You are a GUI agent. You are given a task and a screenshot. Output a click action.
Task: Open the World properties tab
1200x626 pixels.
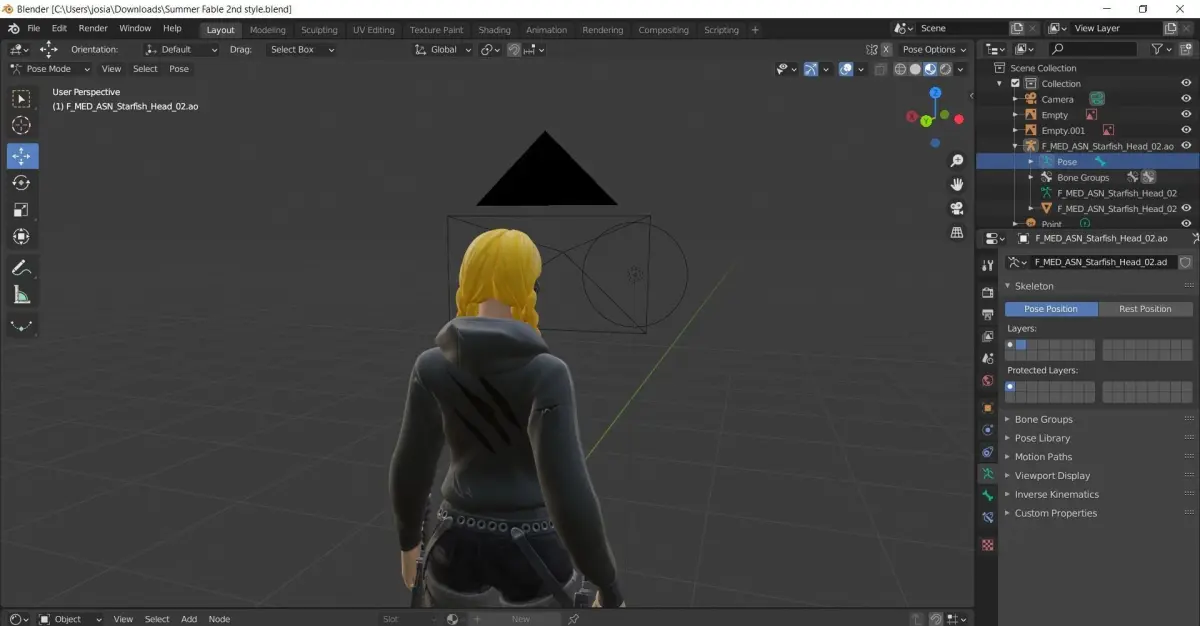click(988, 381)
